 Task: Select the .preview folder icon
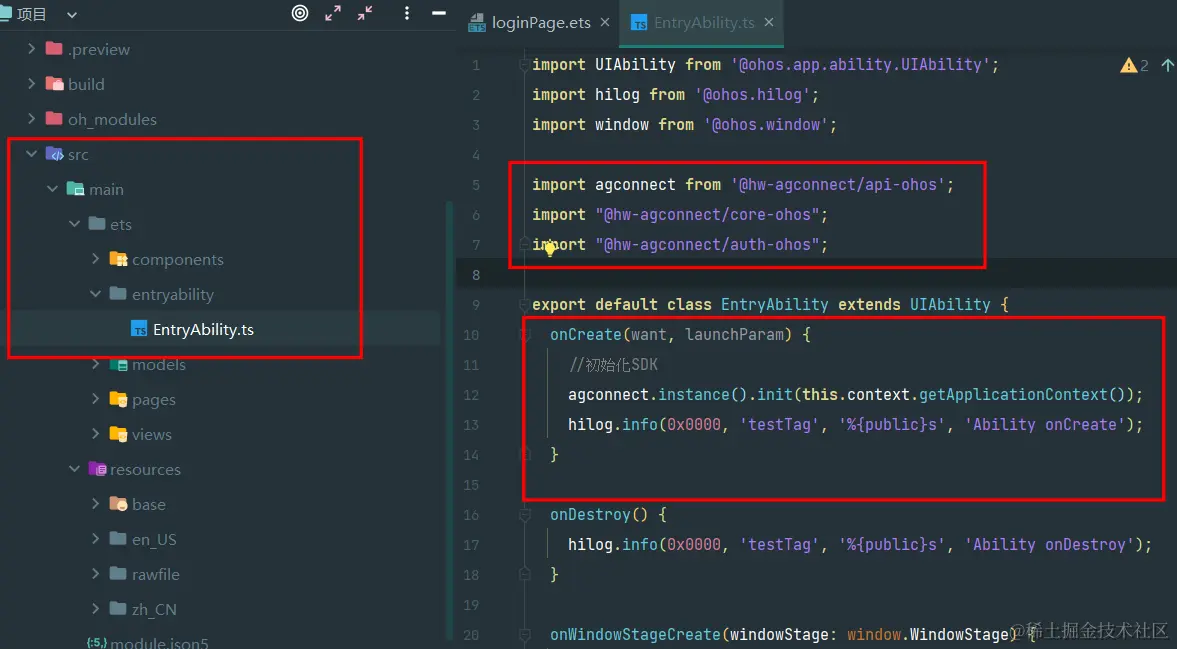click(54, 49)
